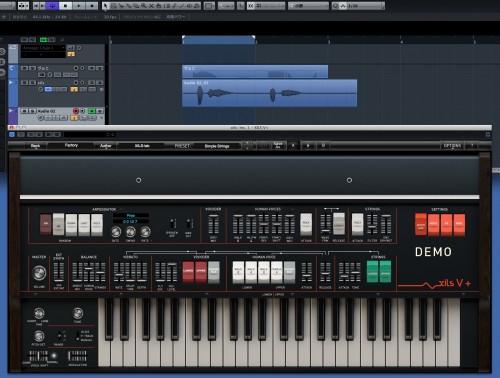The image size is (500, 378).
Task: Toggle the grey Vocoder switch next to UPPER
Action: pyautogui.click(x=214, y=272)
